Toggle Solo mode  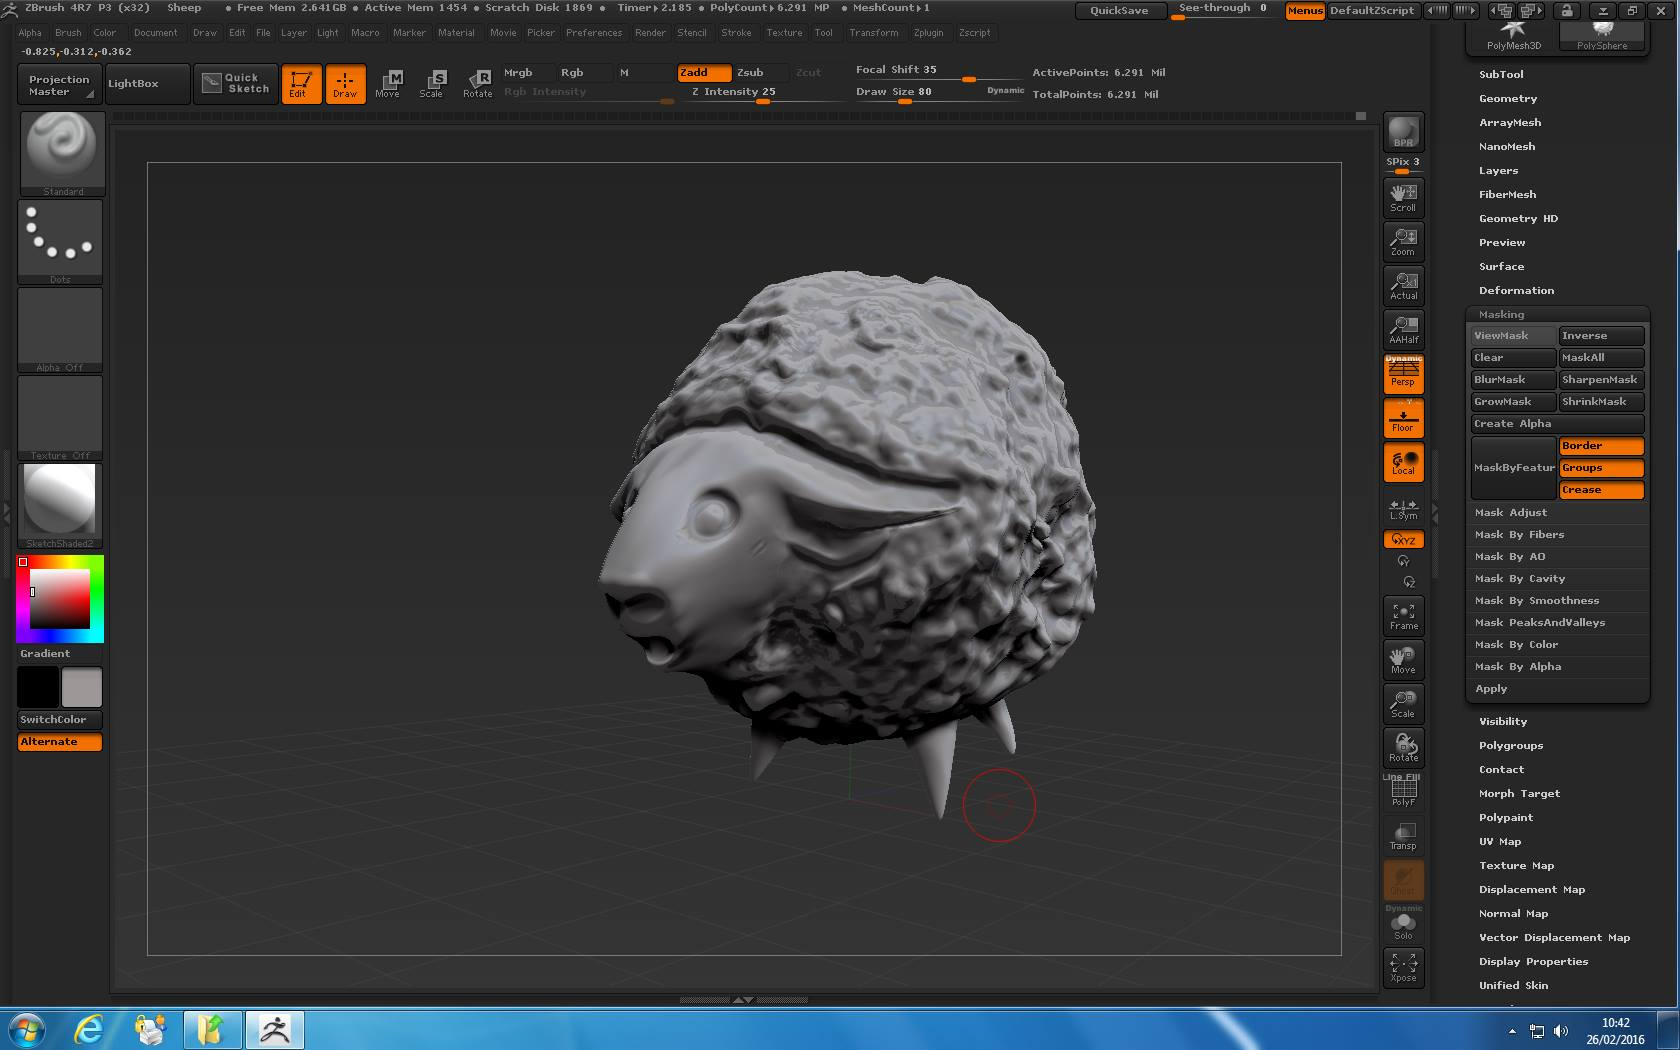click(1403, 923)
